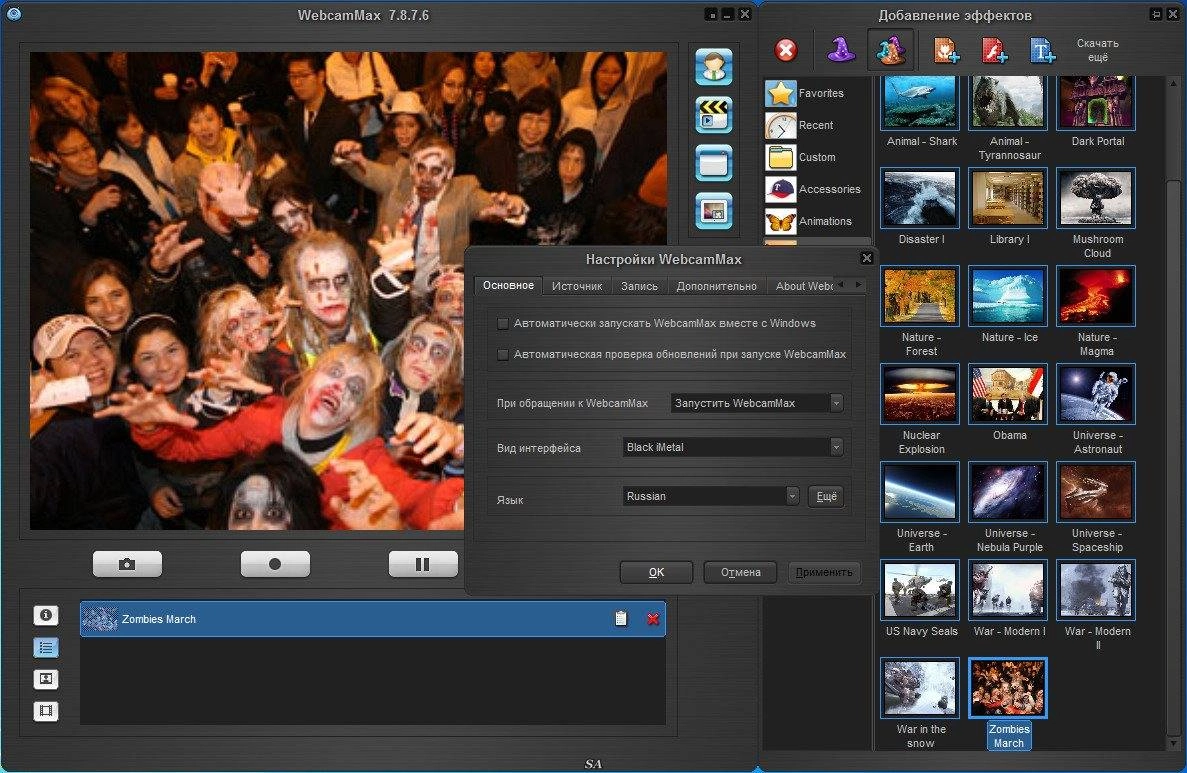Select the Animal - Shark effect thumbnail
This screenshot has width=1187, height=773.
coord(920,103)
